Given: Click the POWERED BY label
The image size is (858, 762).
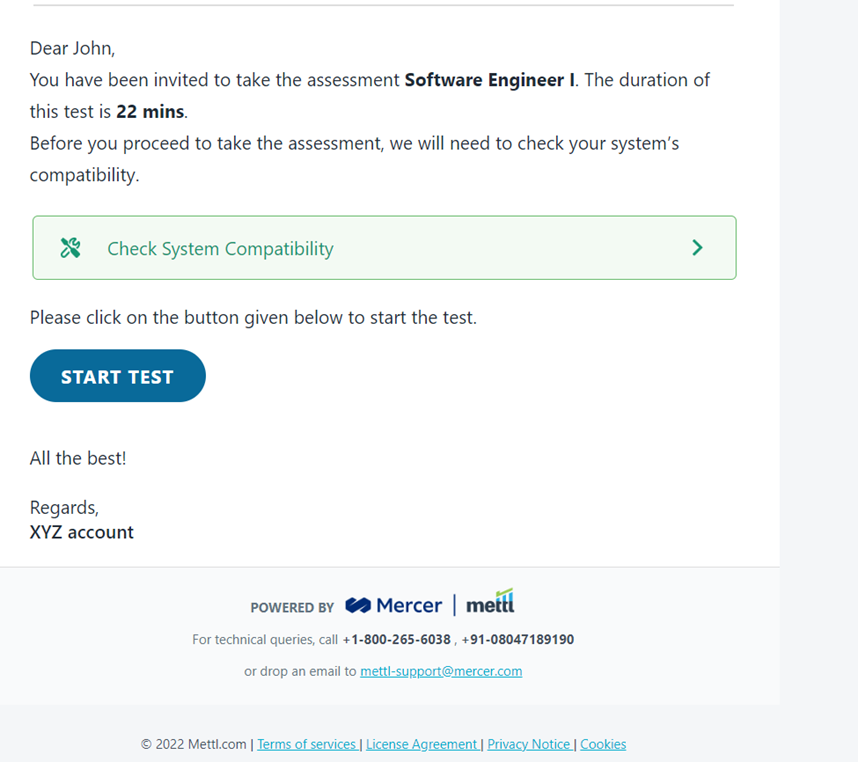Looking at the screenshot, I should pos(292,608).
